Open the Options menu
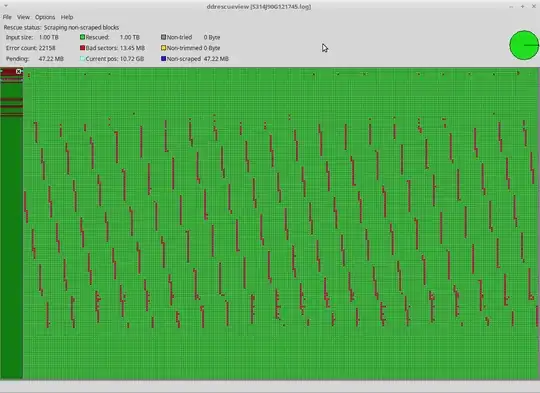Viewport: 540px width, 393px height. tap(45, 17)
